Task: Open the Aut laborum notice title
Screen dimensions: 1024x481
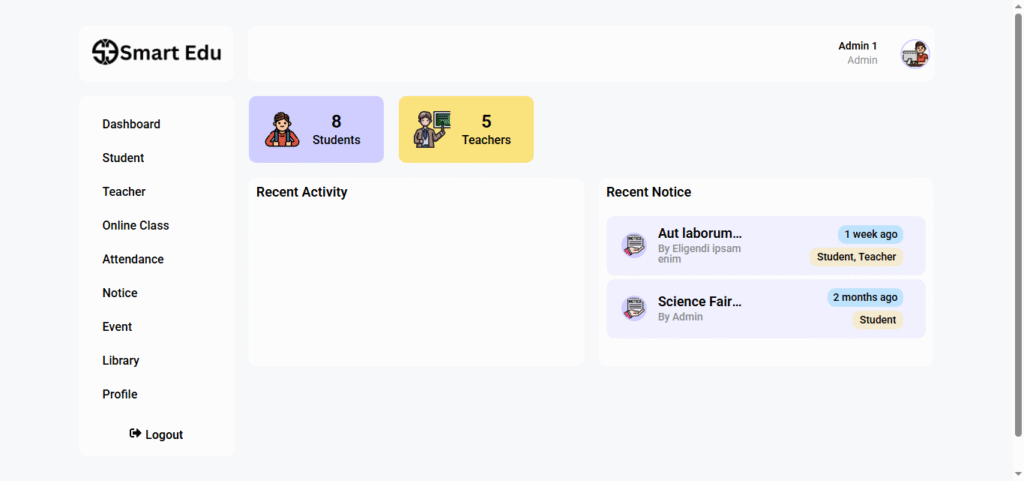Action: tap(700, 233)
